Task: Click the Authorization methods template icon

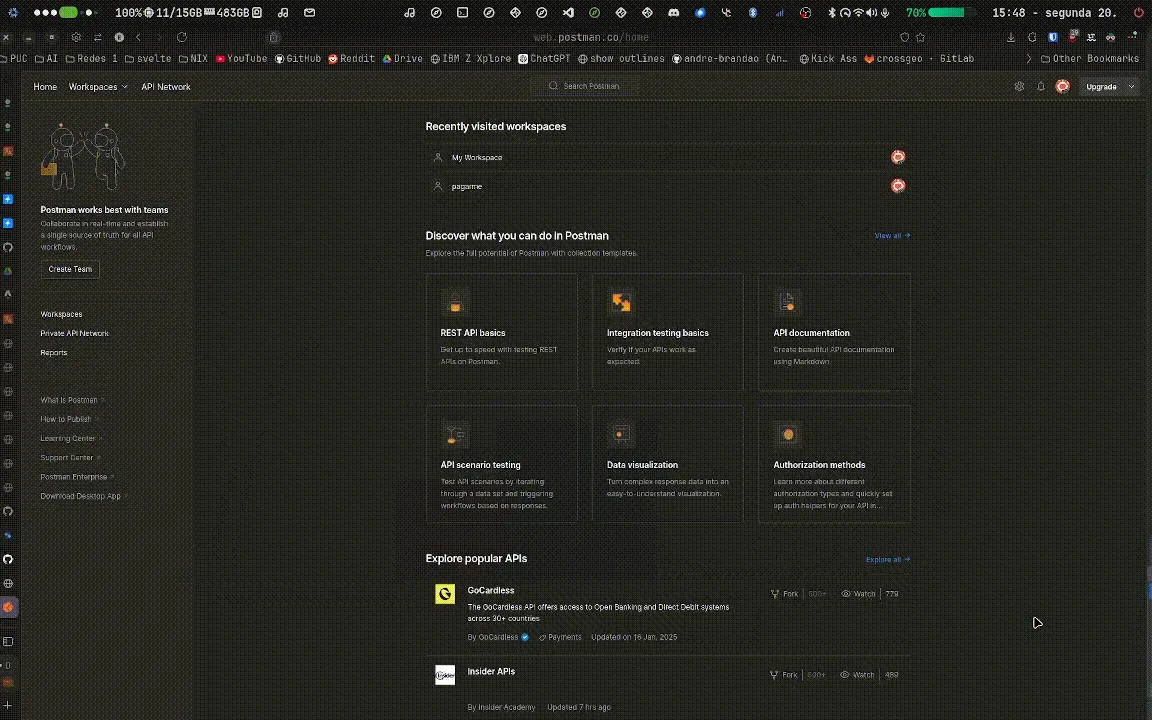Action: tap(787, 434)
